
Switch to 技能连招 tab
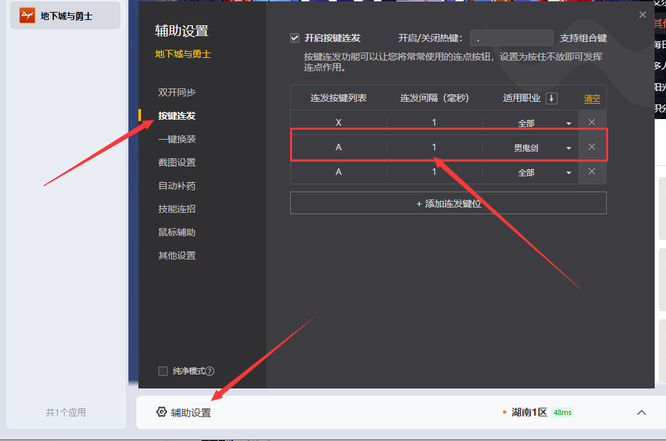click(177, 209)
